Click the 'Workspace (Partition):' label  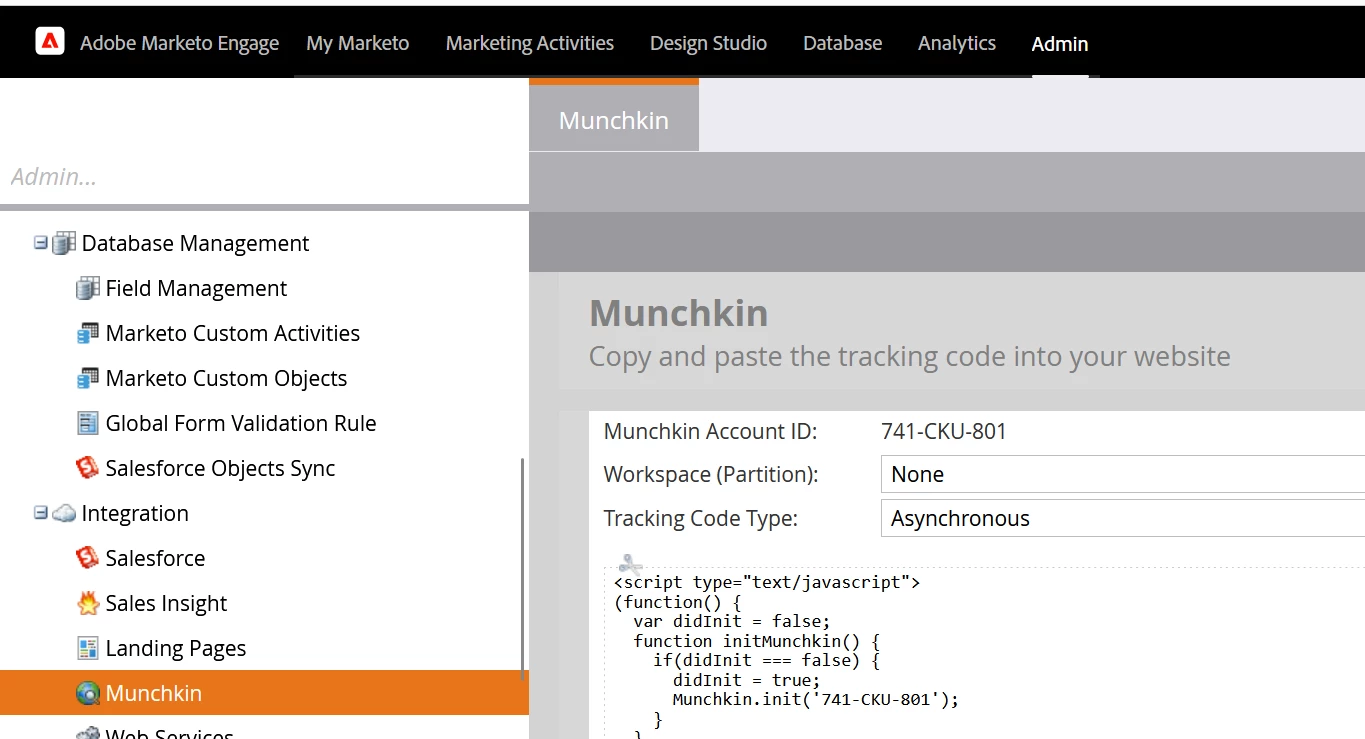point(711,474)
